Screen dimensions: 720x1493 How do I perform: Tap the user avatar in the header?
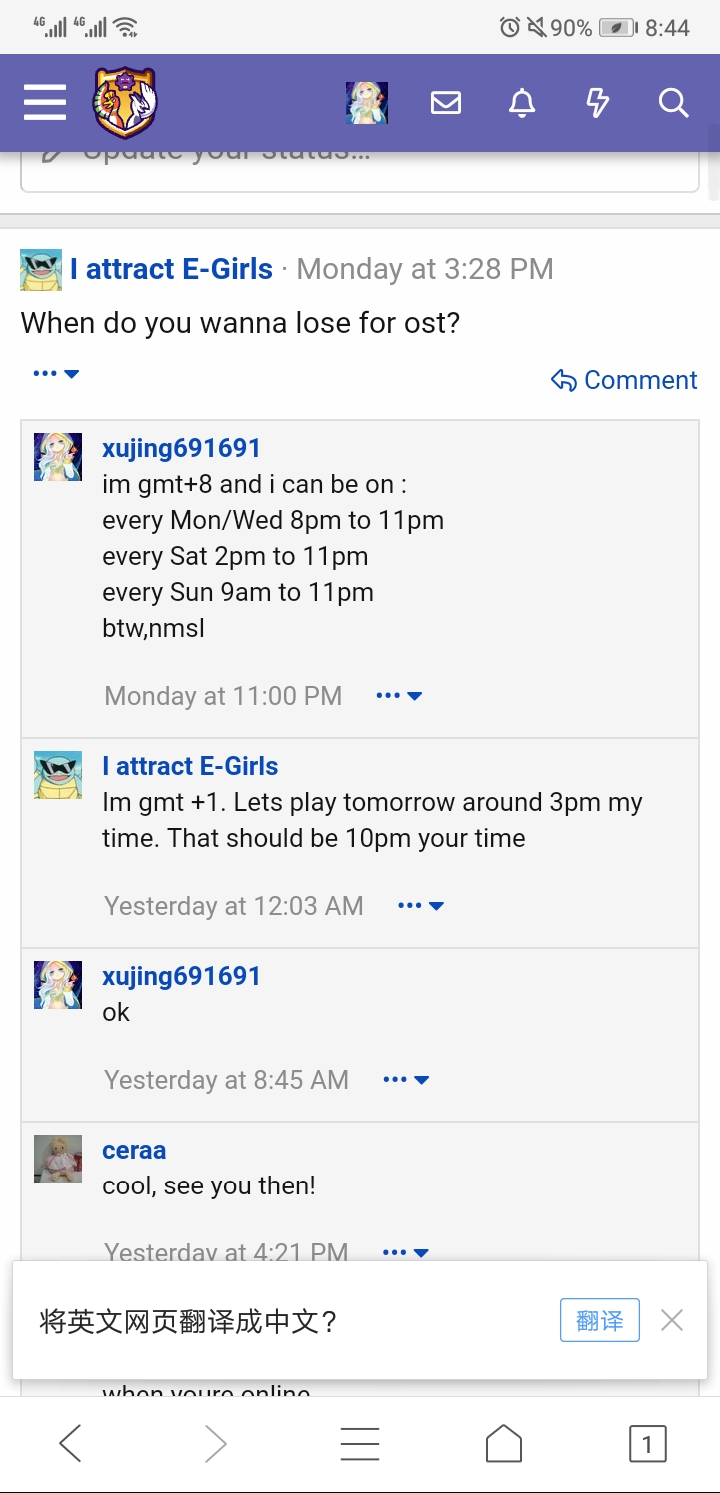(x=367, y=102)
